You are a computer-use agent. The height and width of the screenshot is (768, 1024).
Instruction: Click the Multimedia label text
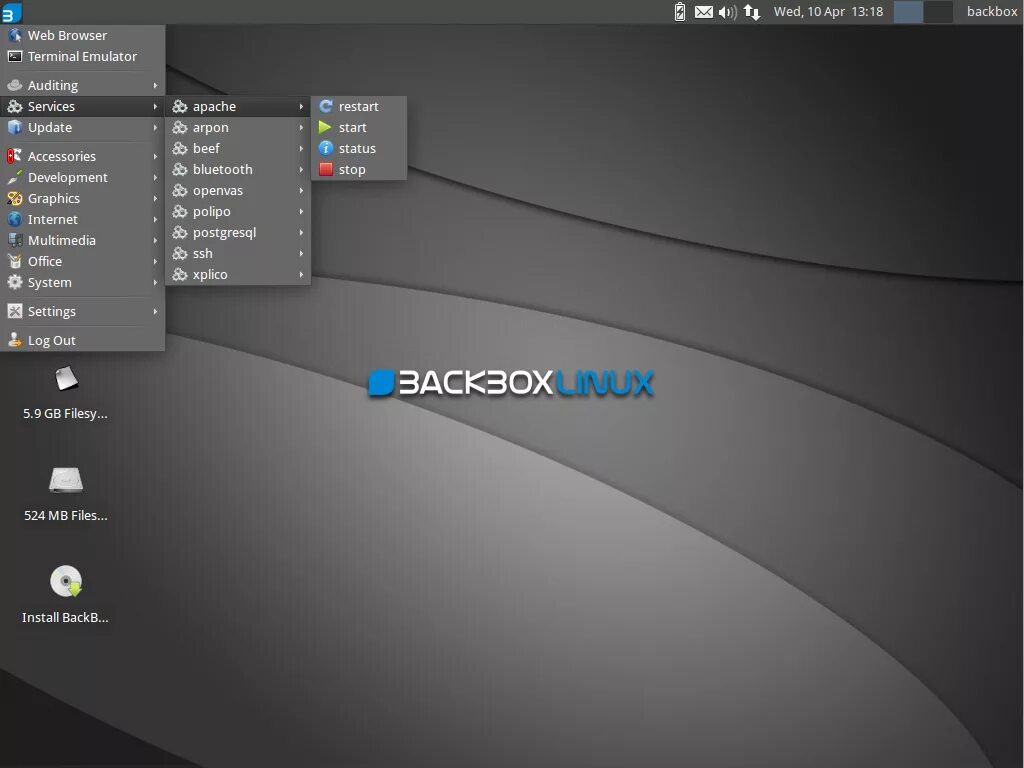pyautogui.click(x=61, y=240)
